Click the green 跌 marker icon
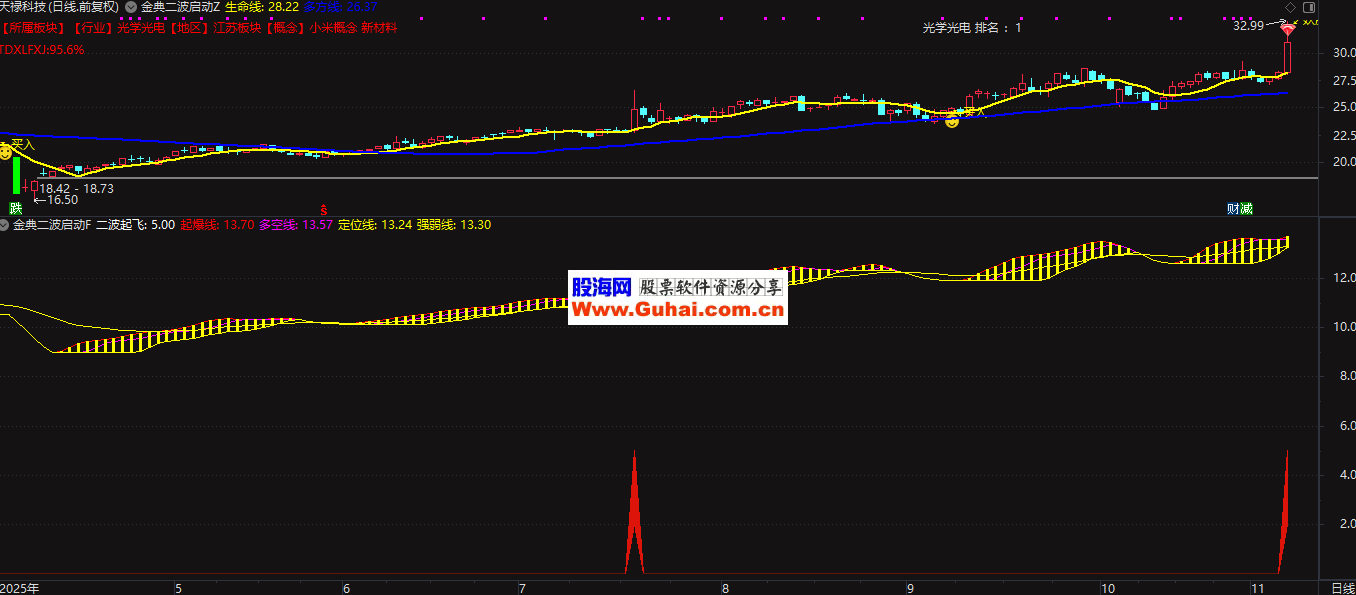 click(15, 209)
